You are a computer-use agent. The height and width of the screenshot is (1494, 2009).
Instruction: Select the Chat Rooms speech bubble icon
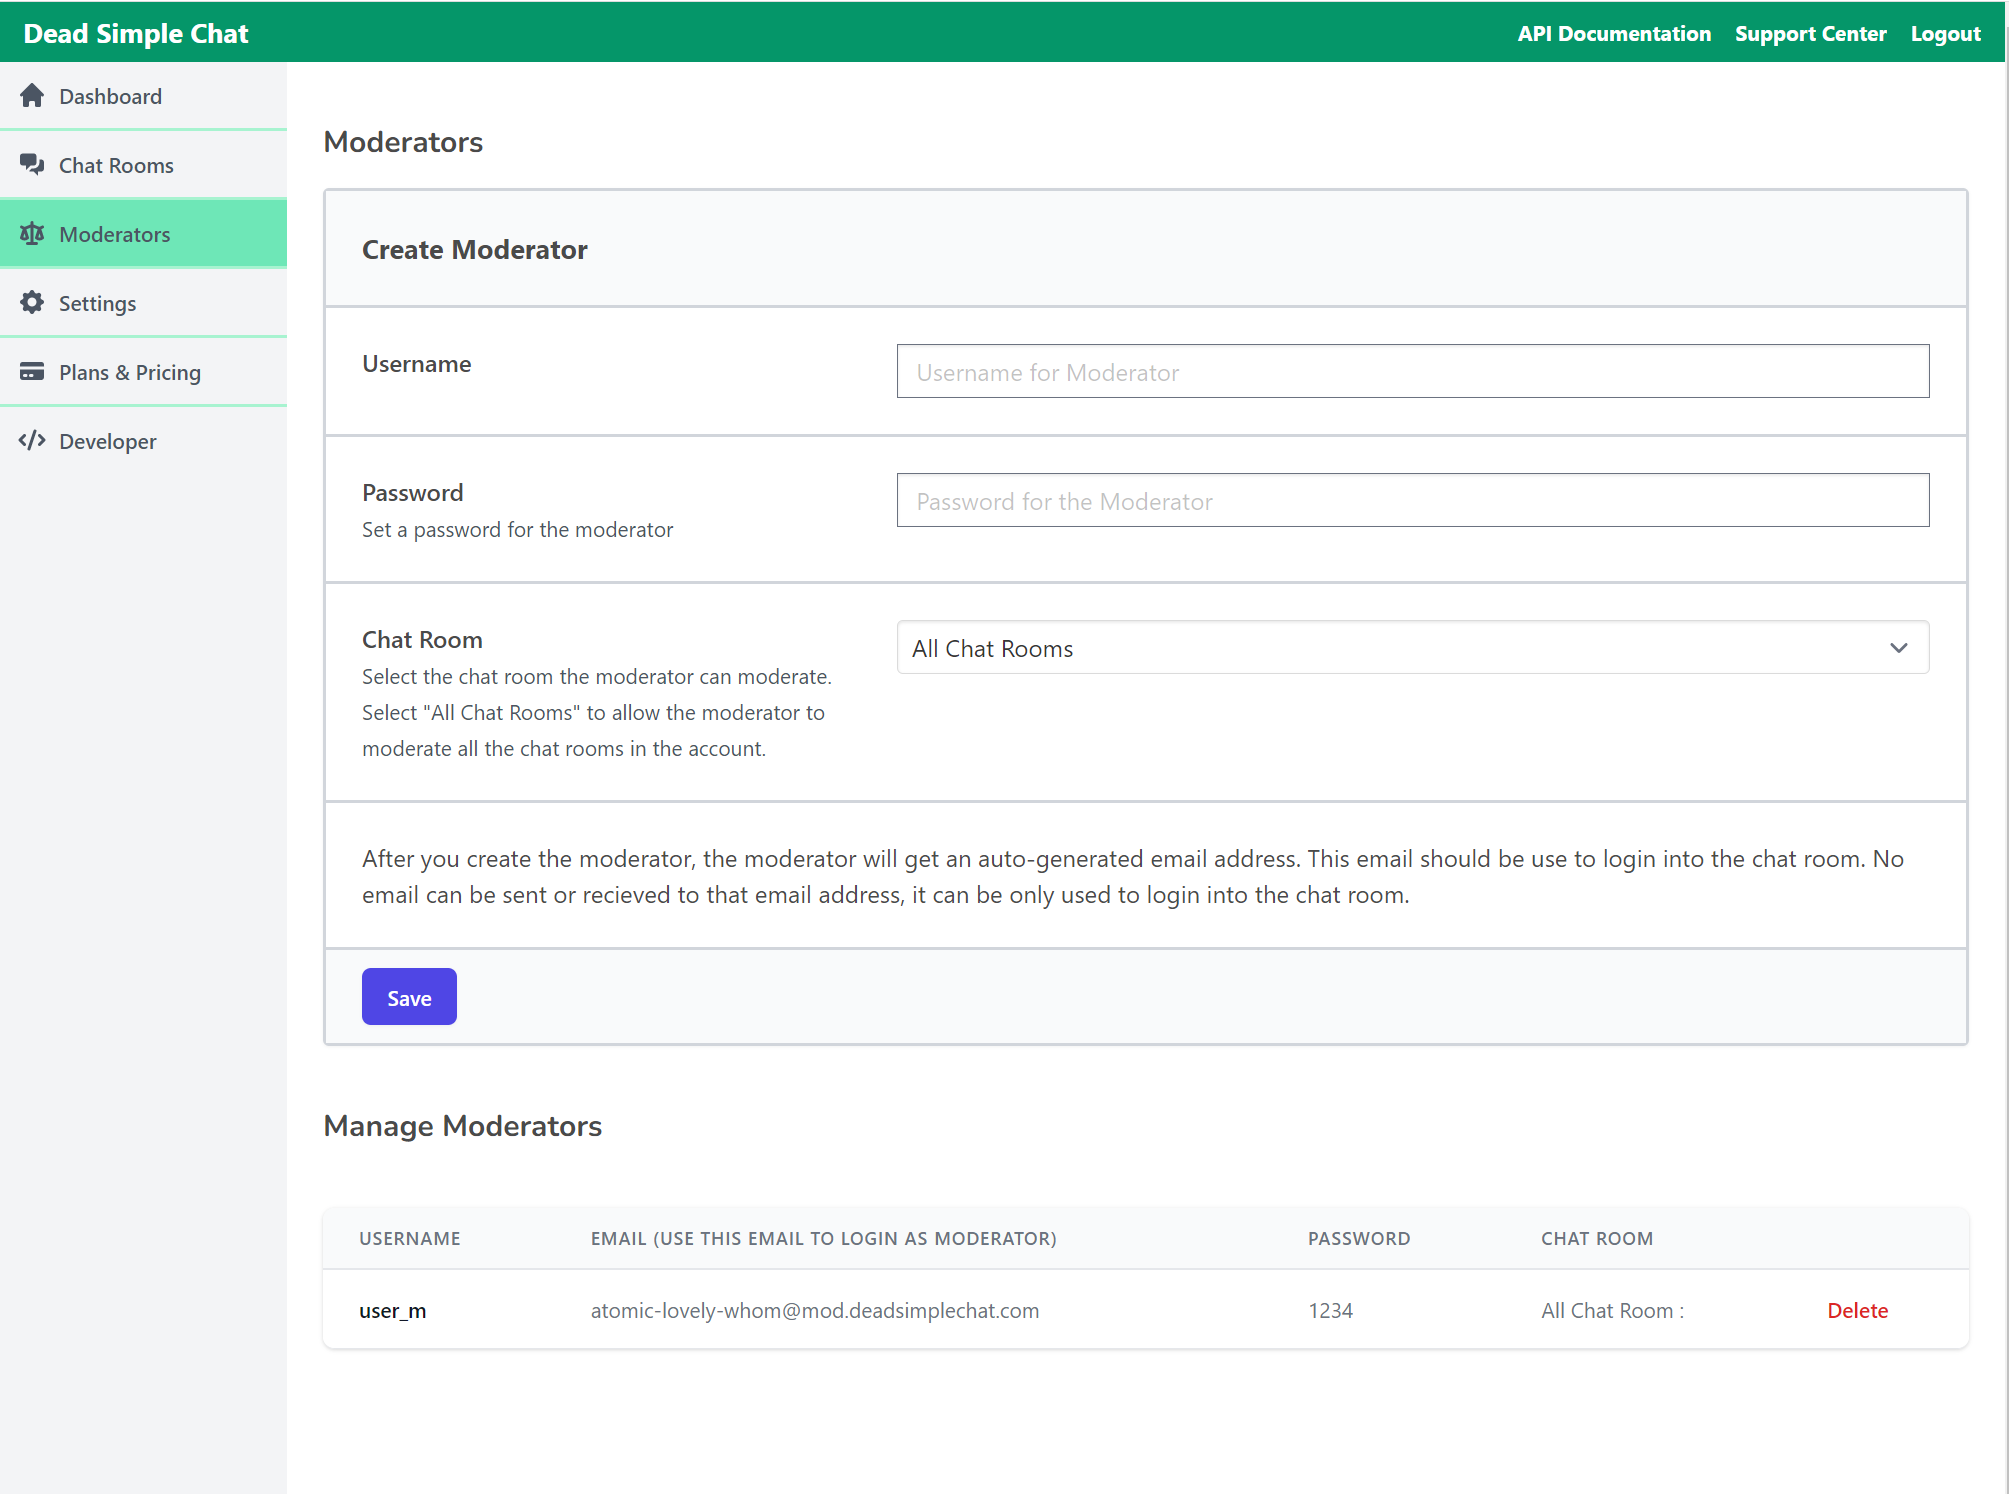[x=33, y=164]
